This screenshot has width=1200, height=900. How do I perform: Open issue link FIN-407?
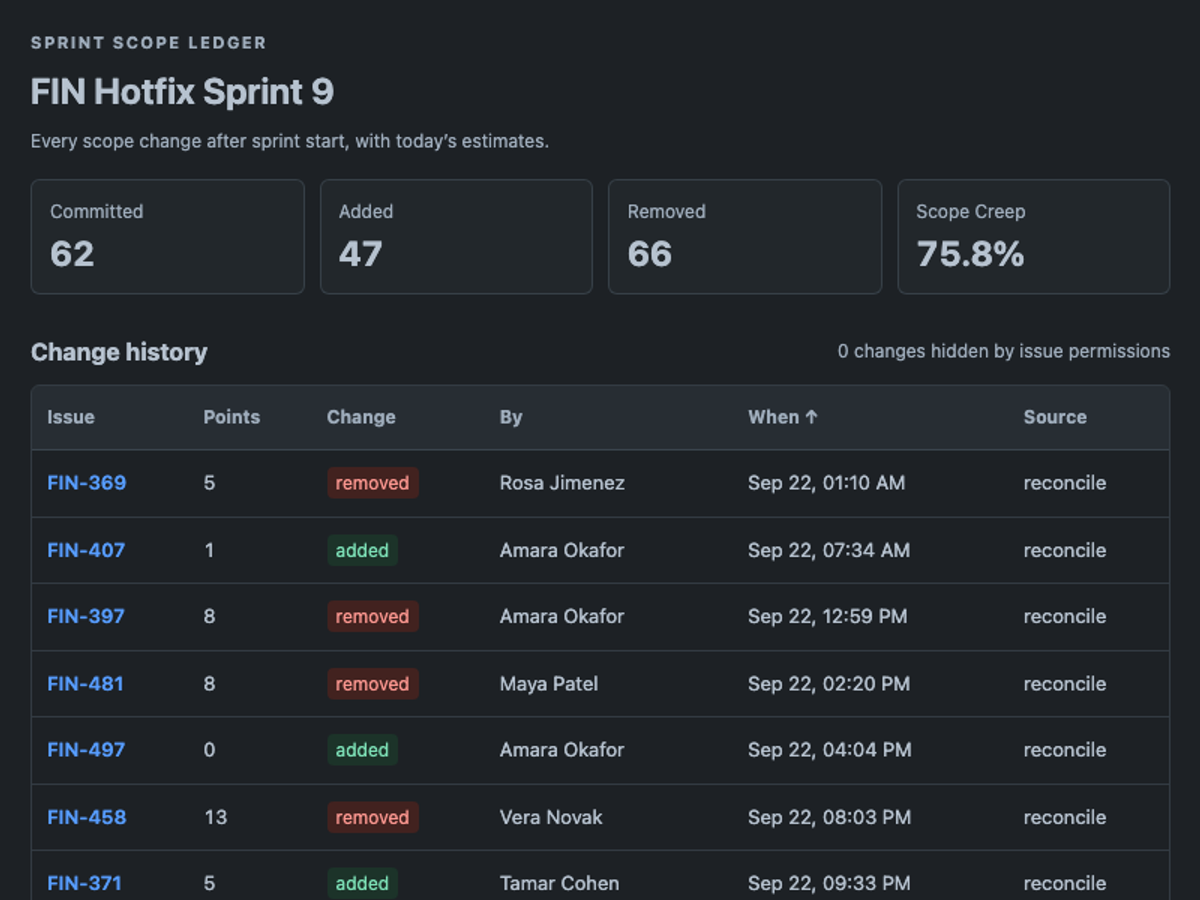click(86, 550)
